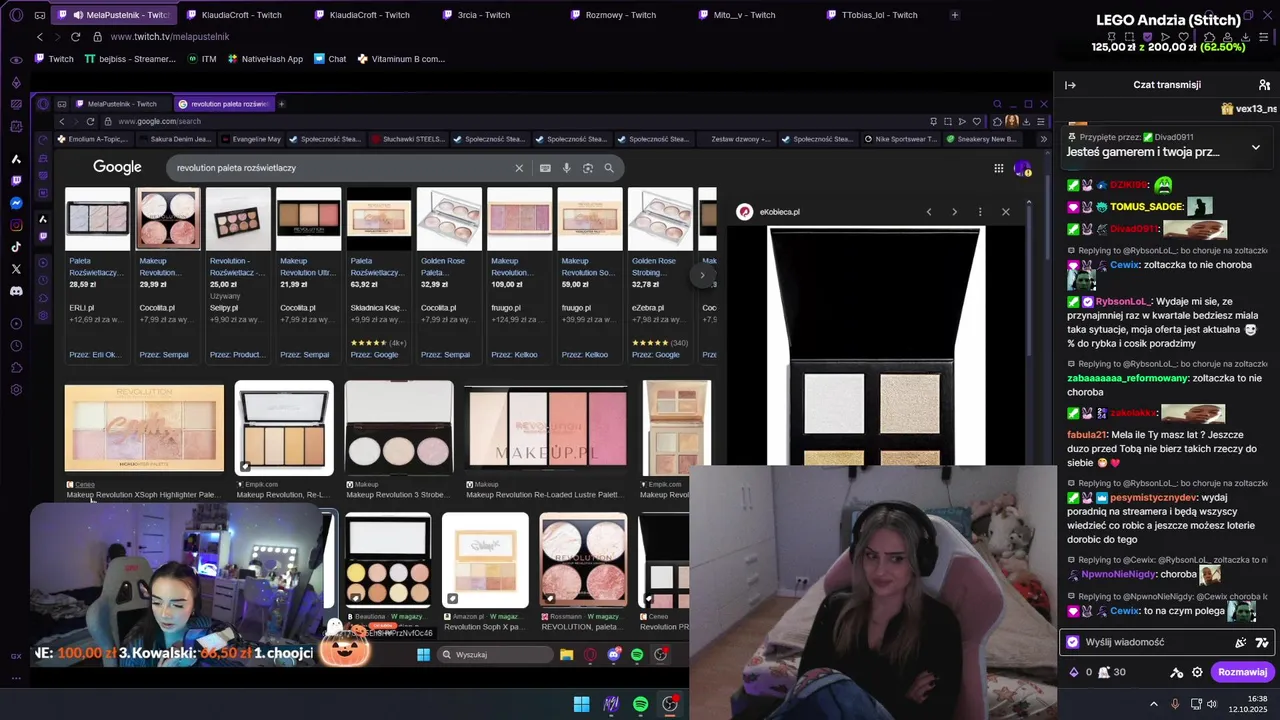Image resolution: width=1280 pixels, height=720 pixels.
Task: Open the extensions cube icon
Action: (1211, 37)
